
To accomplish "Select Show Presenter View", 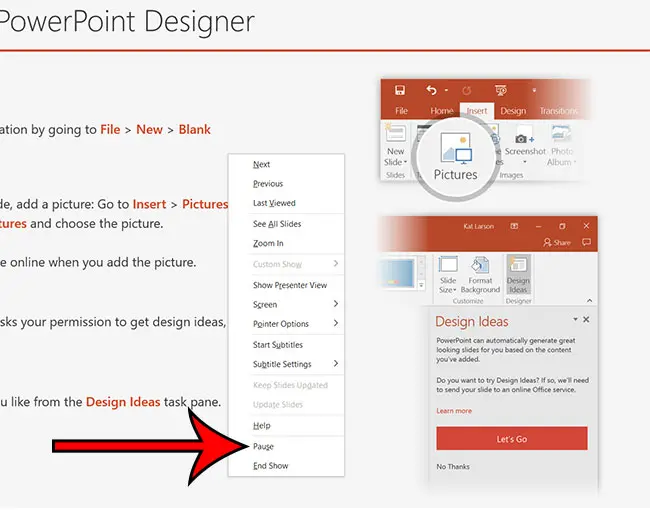I will (x=290, y=285).
